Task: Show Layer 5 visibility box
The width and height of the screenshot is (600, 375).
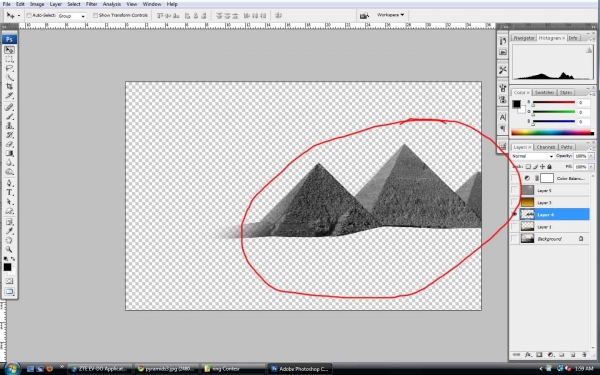Action: tap(515, 190)
